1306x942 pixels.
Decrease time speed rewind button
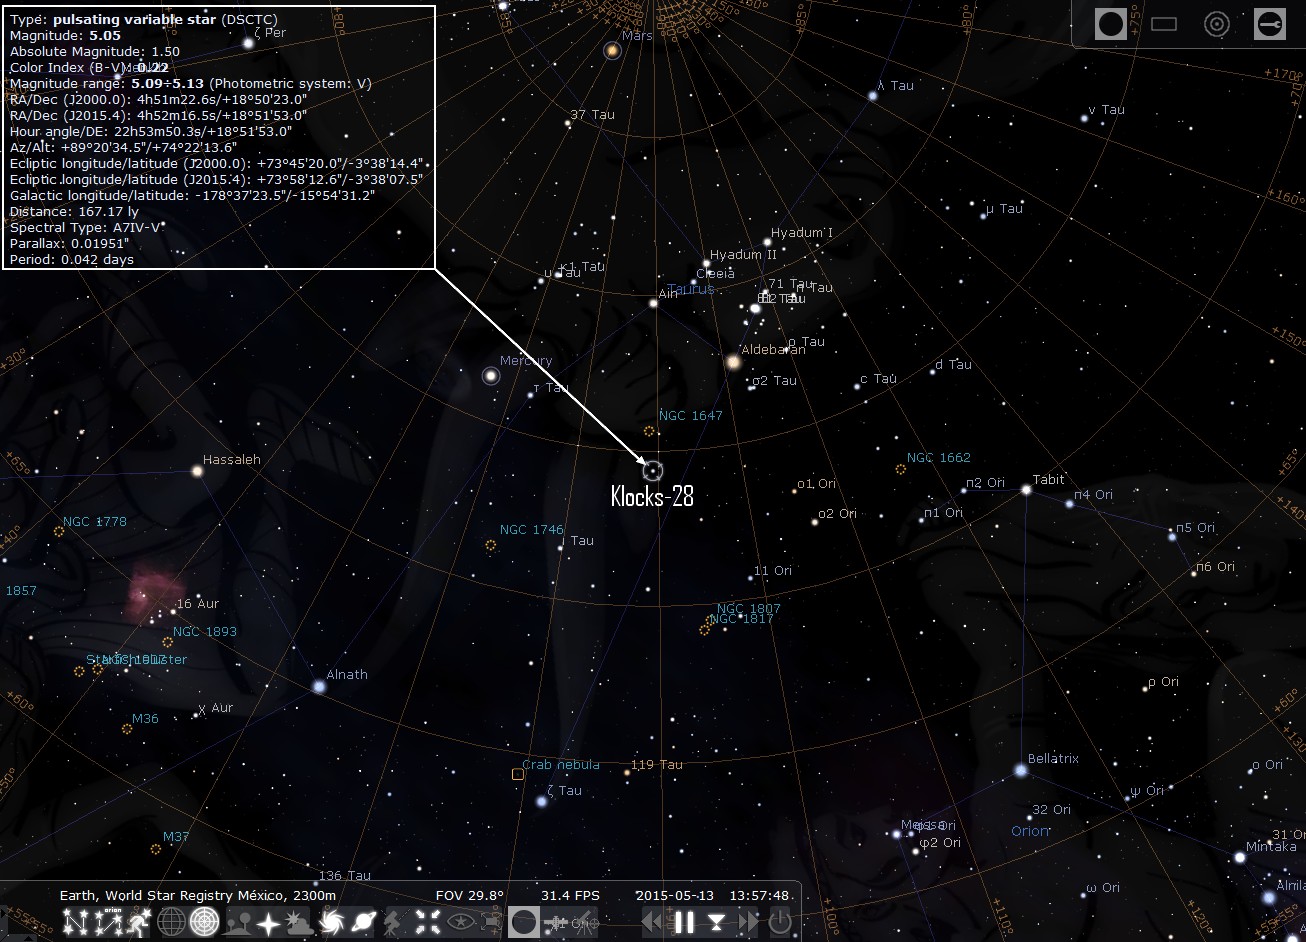pyautogui.click(x=652, y=922)
